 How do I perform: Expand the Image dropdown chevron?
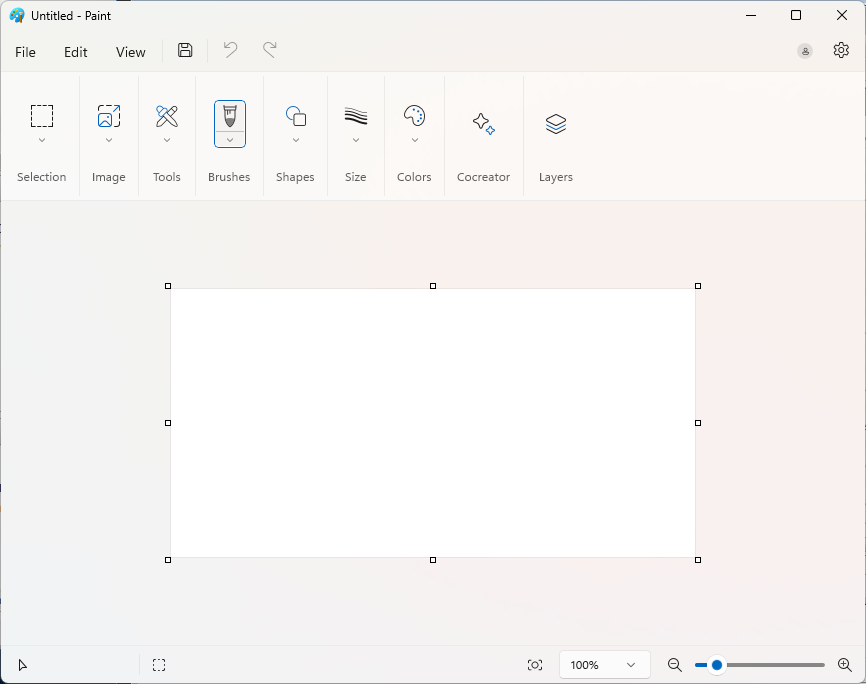tap(109, 140)
